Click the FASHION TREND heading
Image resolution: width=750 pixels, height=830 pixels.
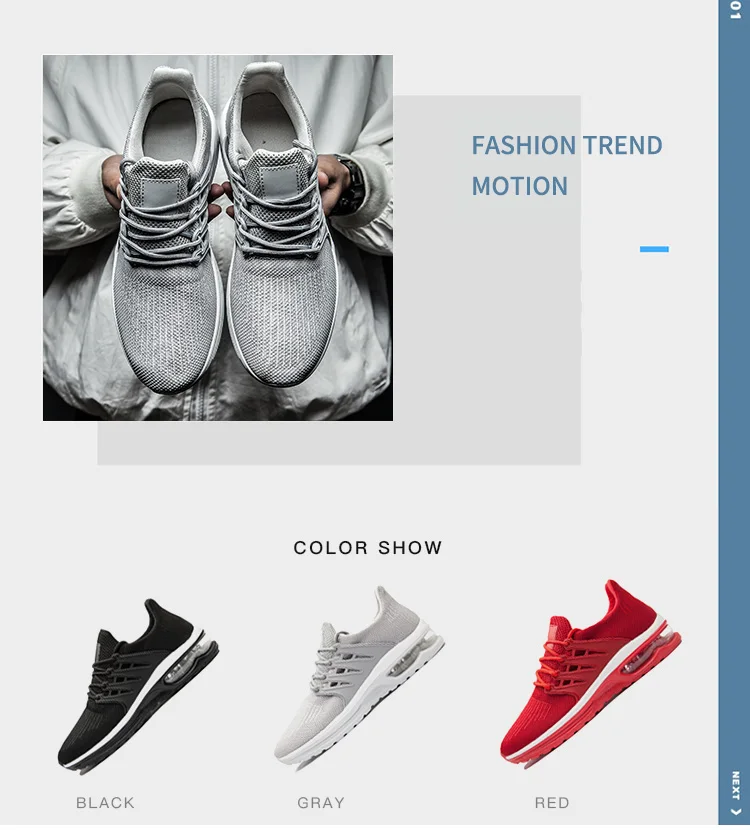point(567,145)
